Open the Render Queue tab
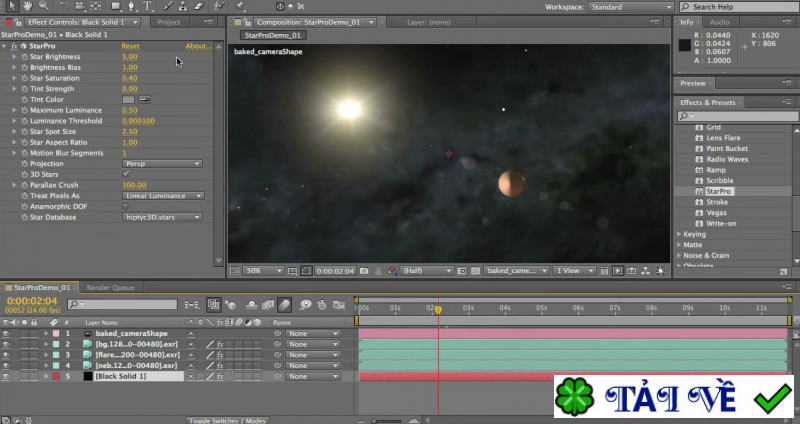 click(x=110, y=287)
